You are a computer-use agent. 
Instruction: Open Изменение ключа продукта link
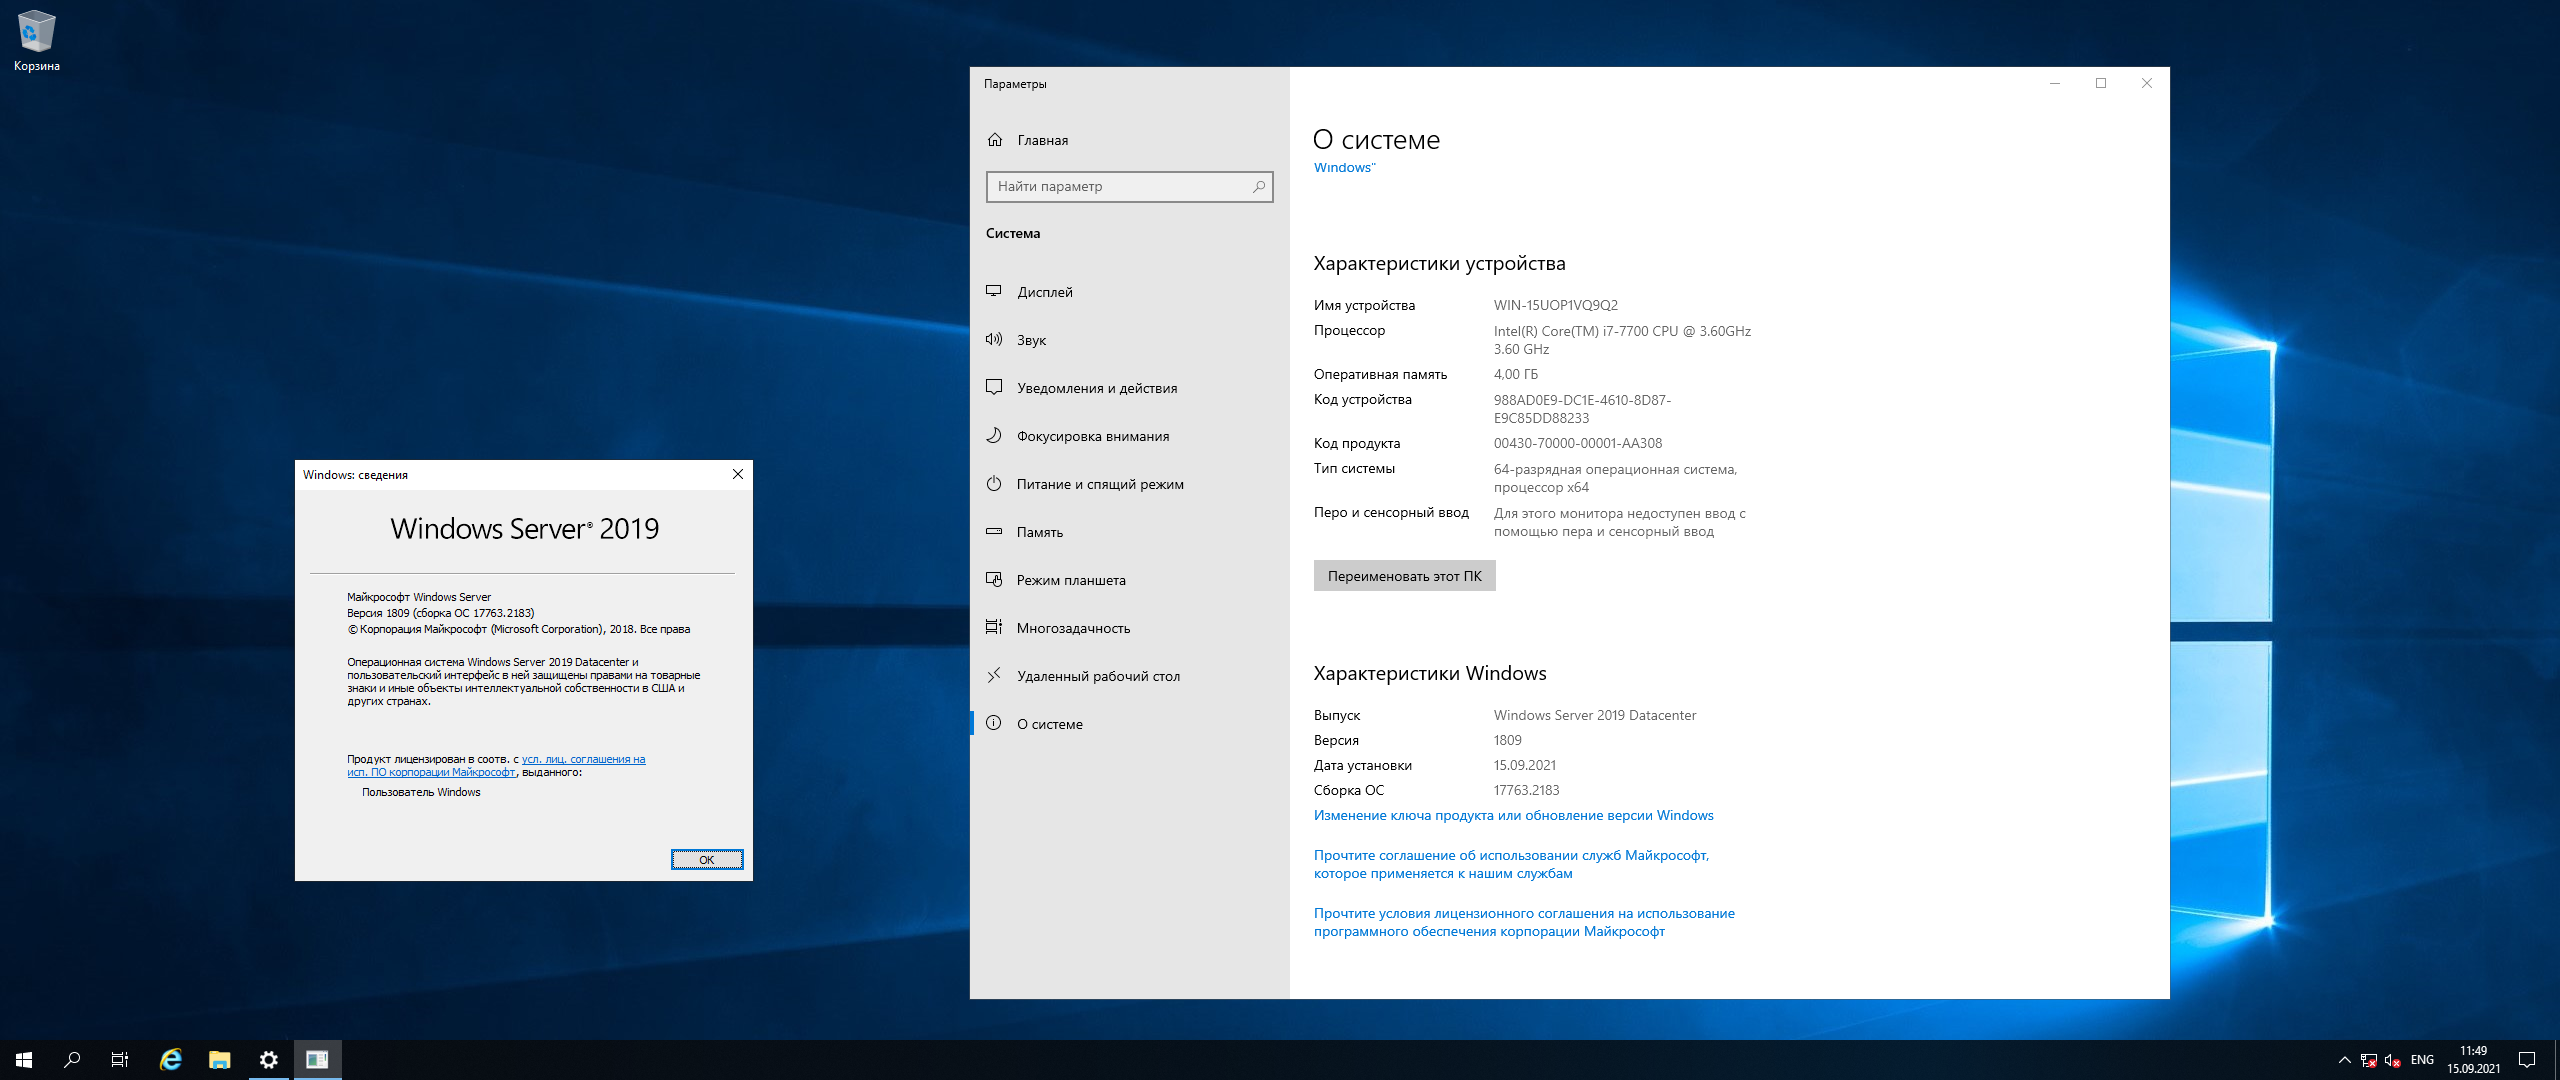1513,815
